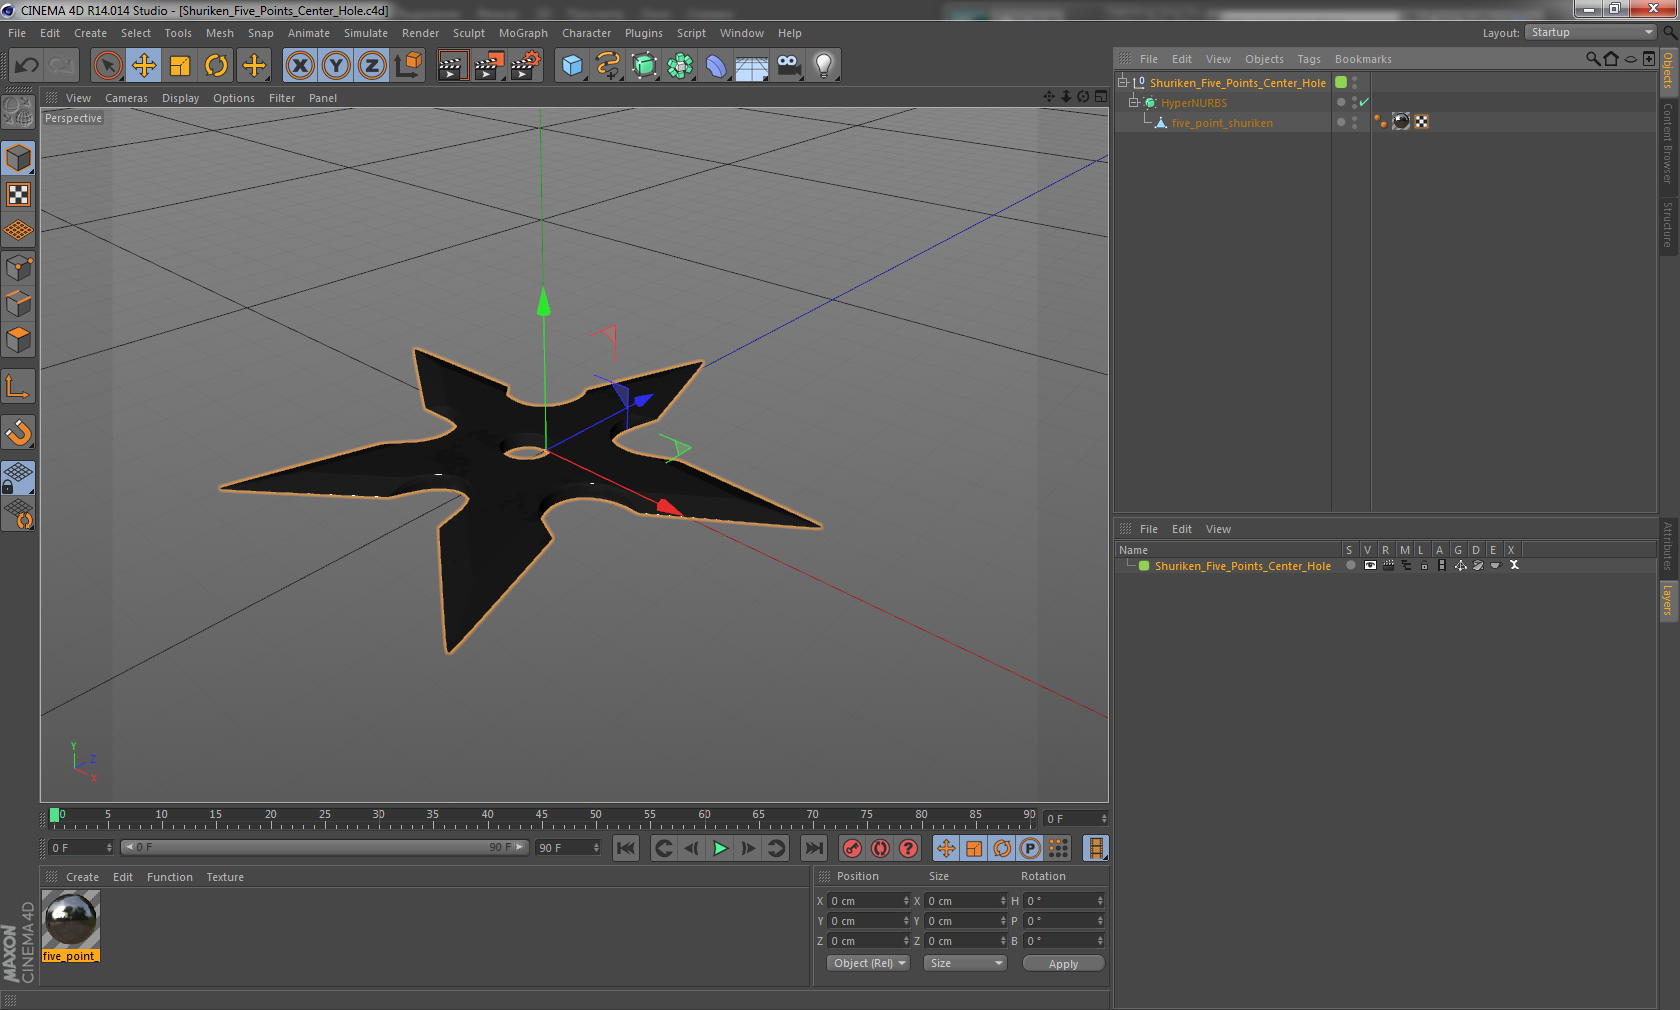Switch to Polygons mode
The width and height of the screenshot is (1680, 1010).
(x=19, y=340)
